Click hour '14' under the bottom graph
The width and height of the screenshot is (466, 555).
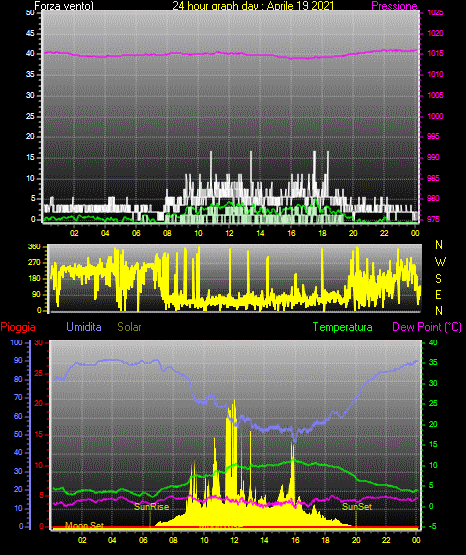pyautogui.click(x=264, y=540)
